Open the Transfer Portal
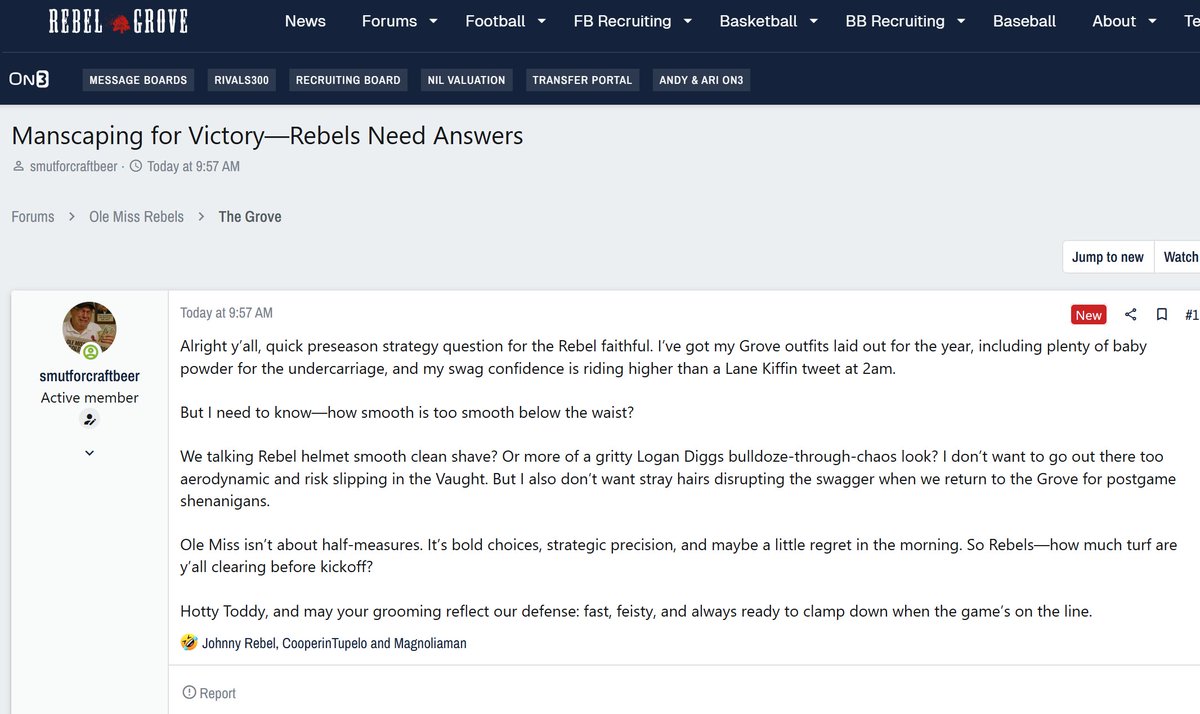This screenshot has width=1200, height=714. [582, 80]
